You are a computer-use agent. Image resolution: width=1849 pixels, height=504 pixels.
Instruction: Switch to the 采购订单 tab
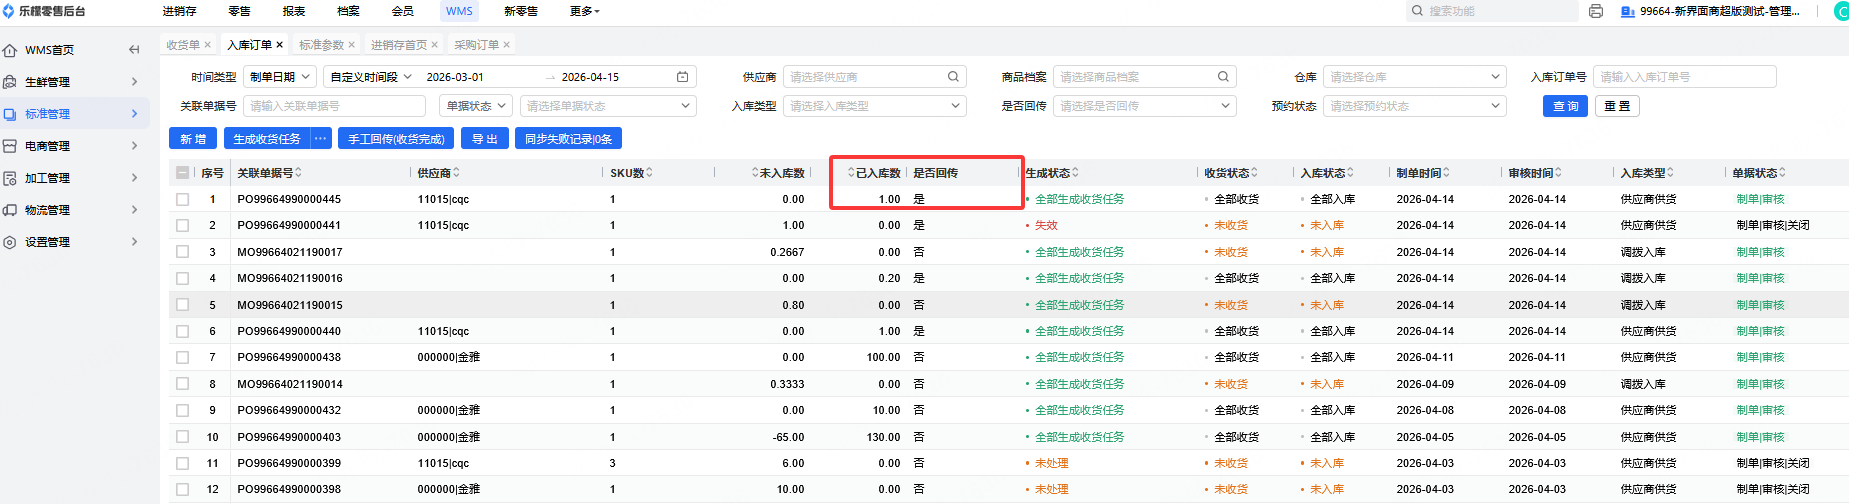(476, 45)
